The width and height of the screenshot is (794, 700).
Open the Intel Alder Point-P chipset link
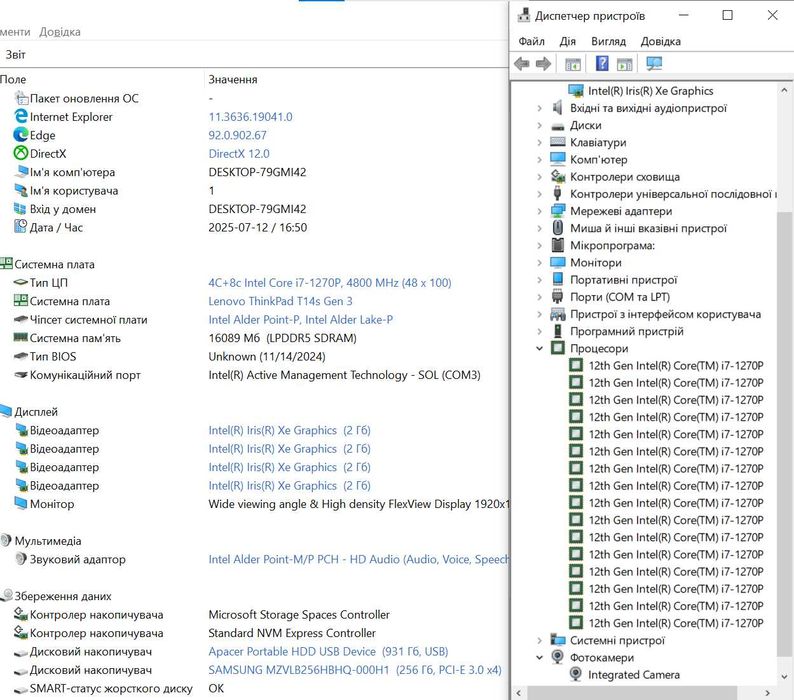coord(300,320)
